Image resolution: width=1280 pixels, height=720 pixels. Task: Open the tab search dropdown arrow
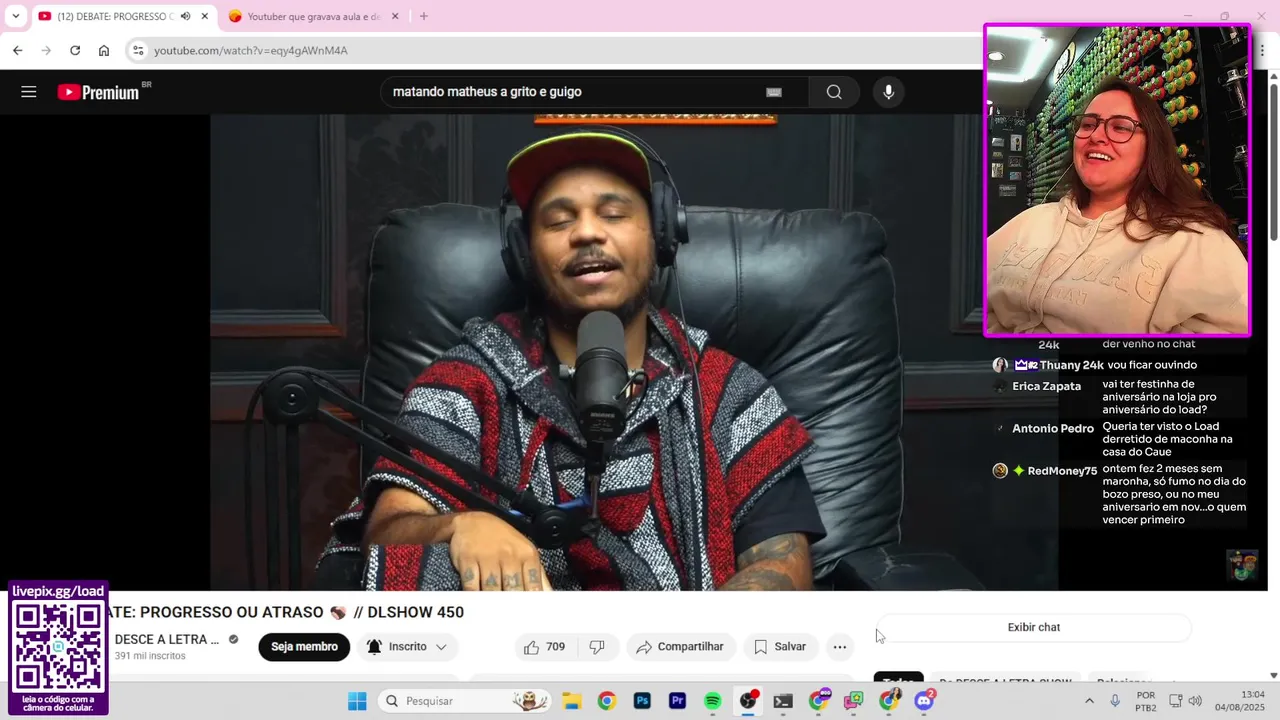coord(15,16)
